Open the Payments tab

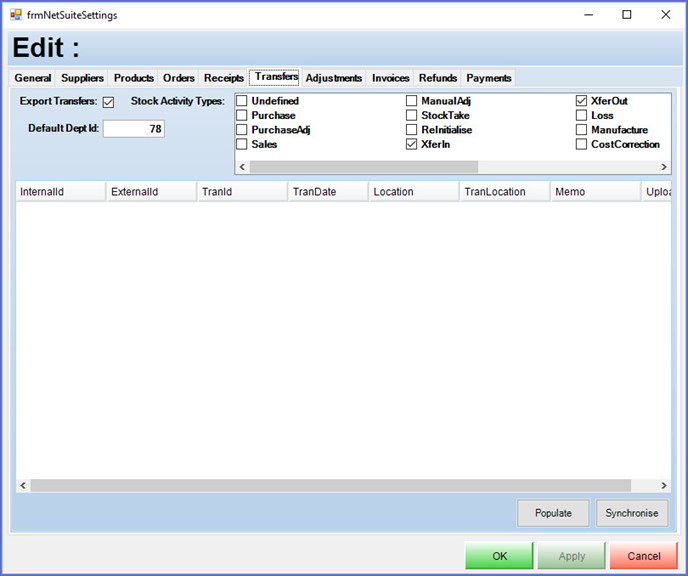[x=488, y=78]
